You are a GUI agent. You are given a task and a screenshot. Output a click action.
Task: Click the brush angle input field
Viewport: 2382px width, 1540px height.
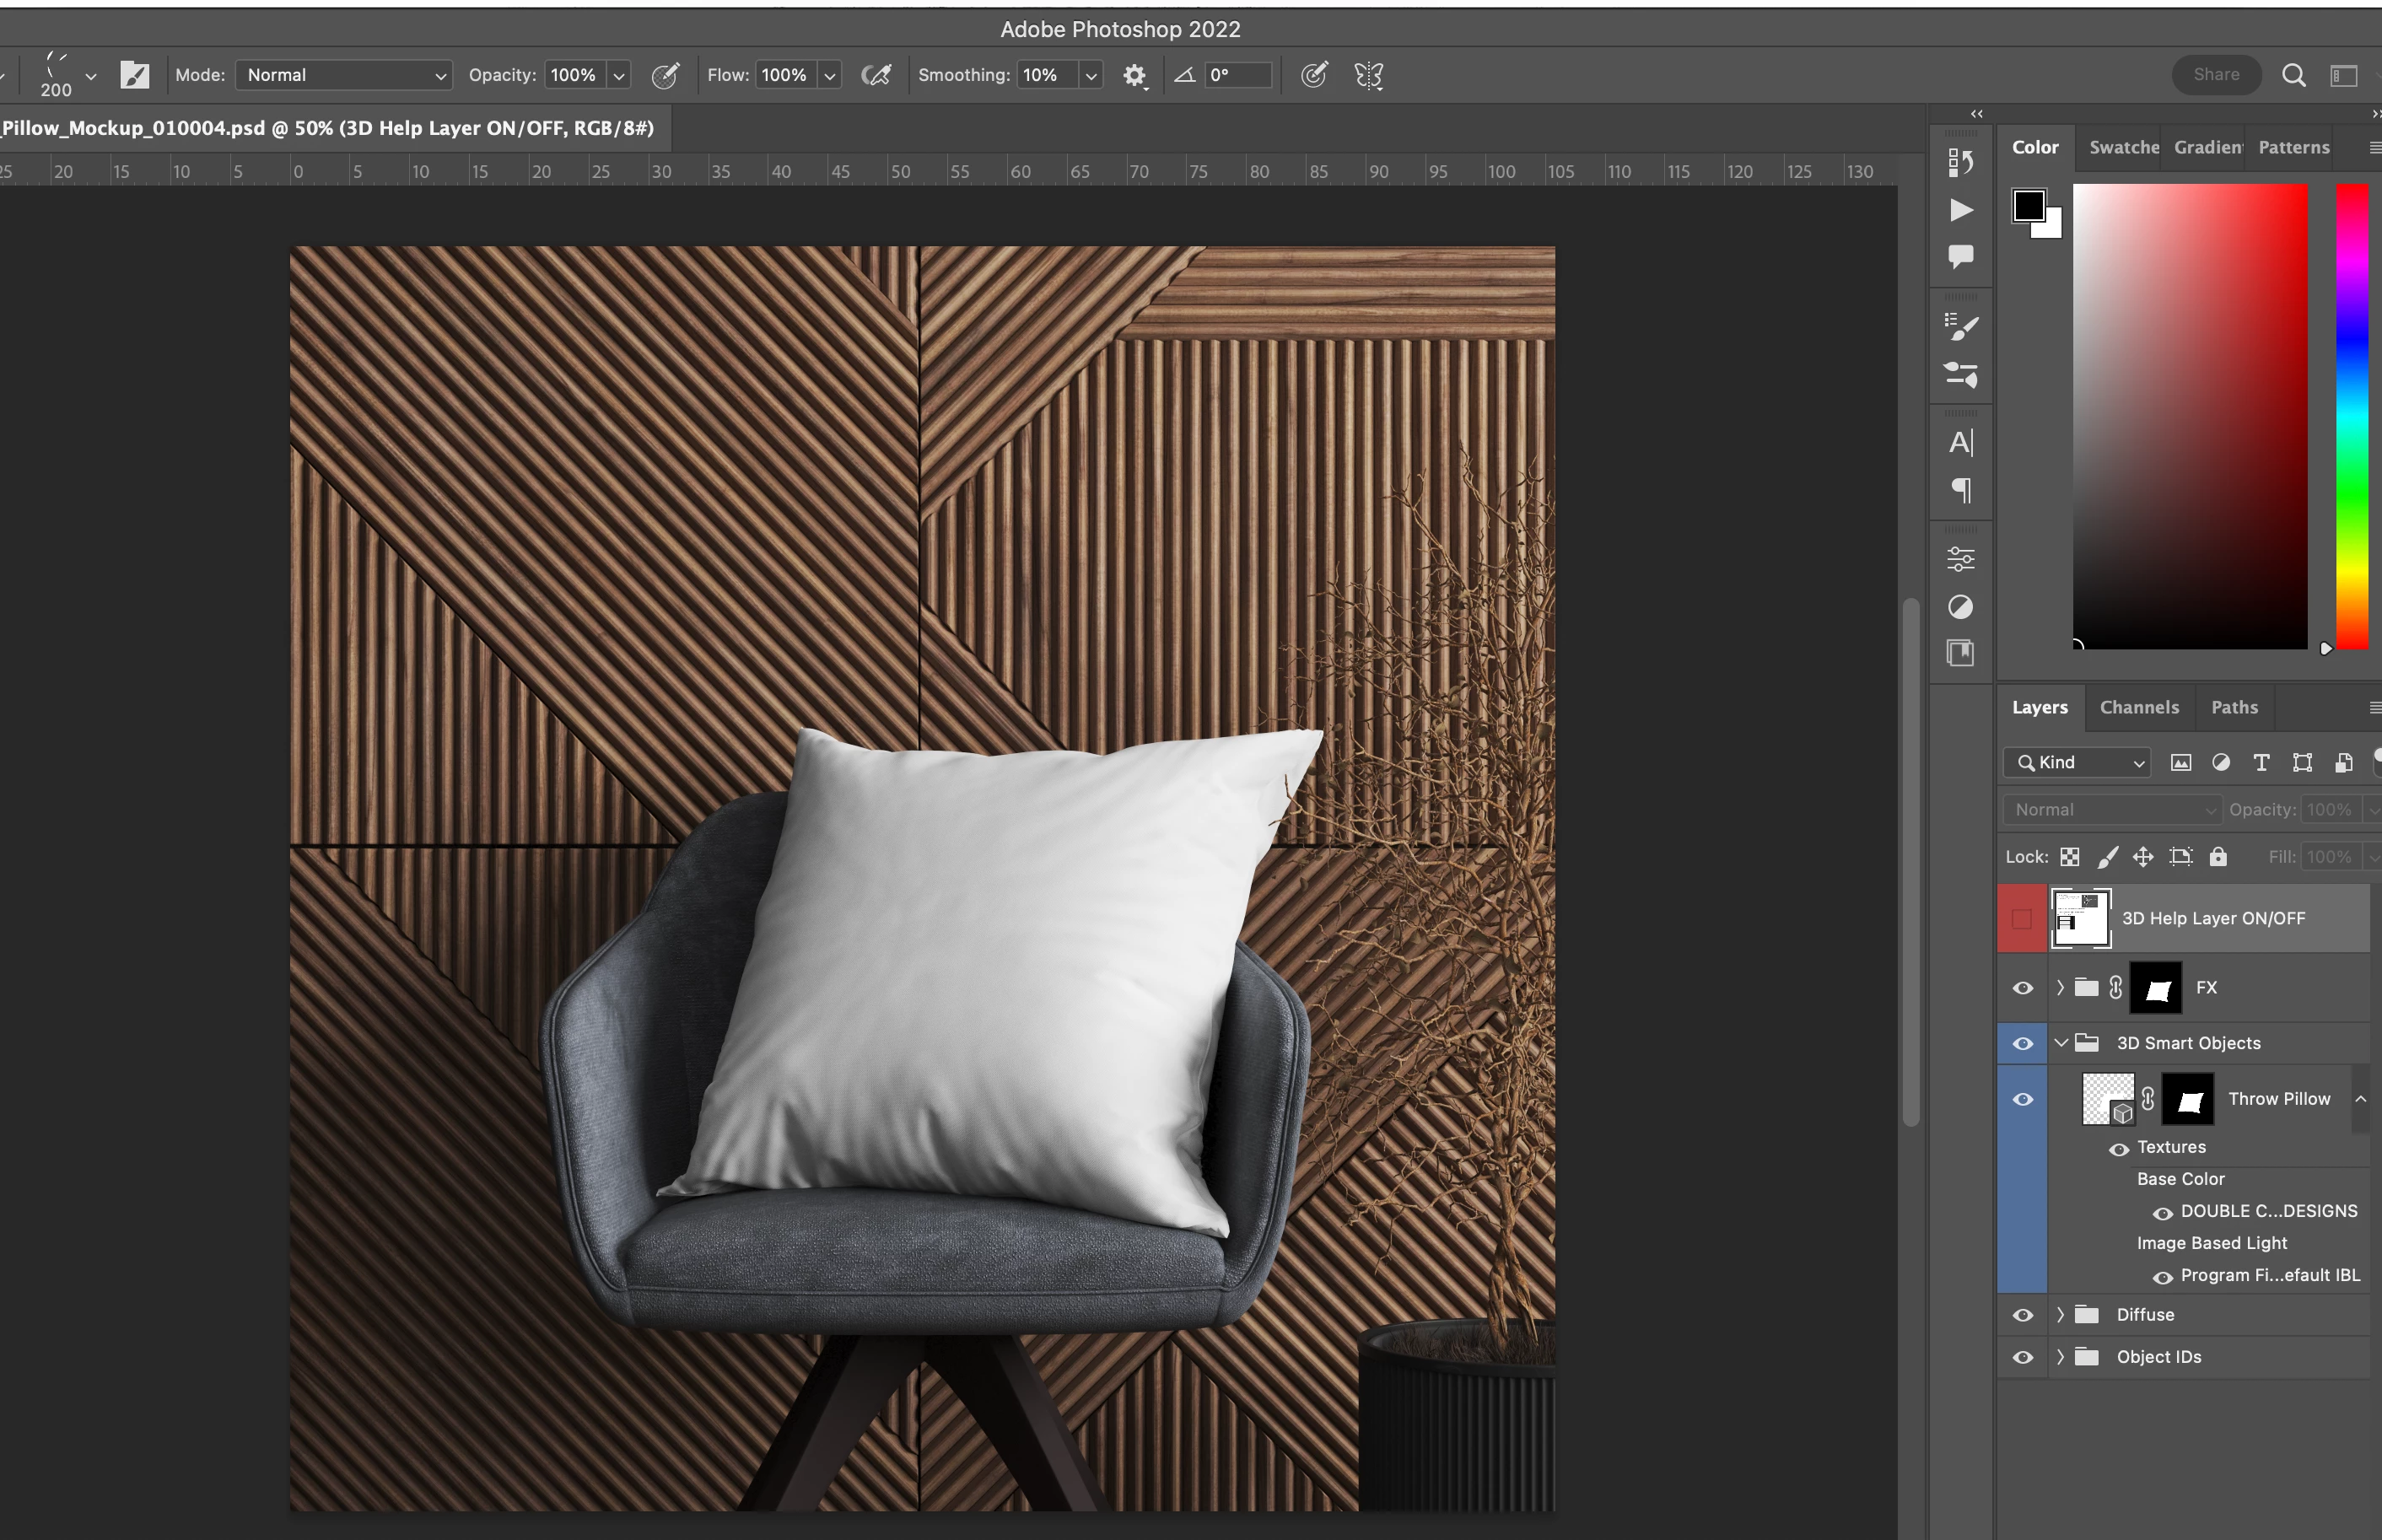[x=1237, y=75]
